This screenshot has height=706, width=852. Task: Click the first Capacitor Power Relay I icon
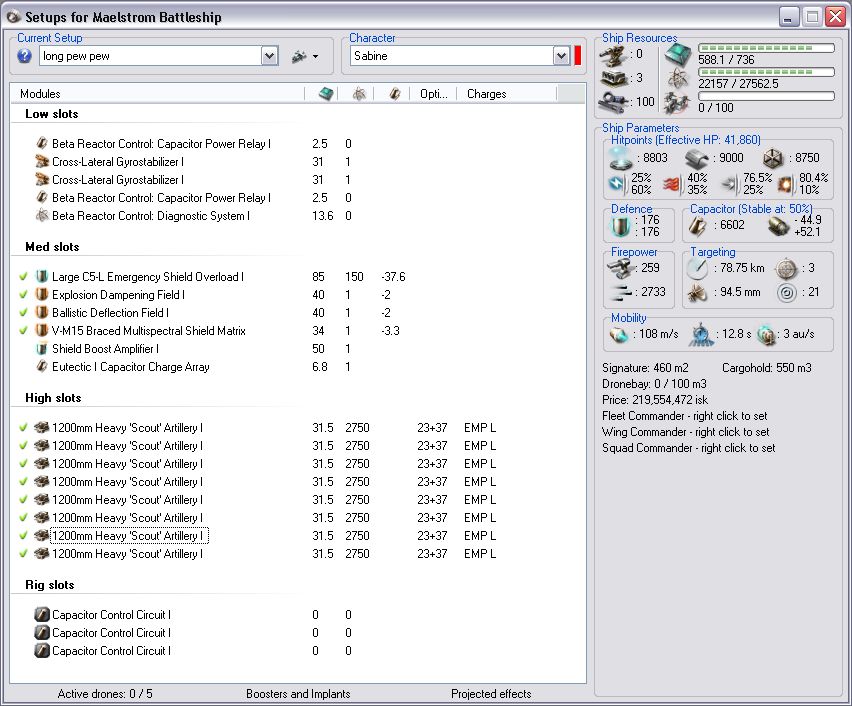point(42,143)
